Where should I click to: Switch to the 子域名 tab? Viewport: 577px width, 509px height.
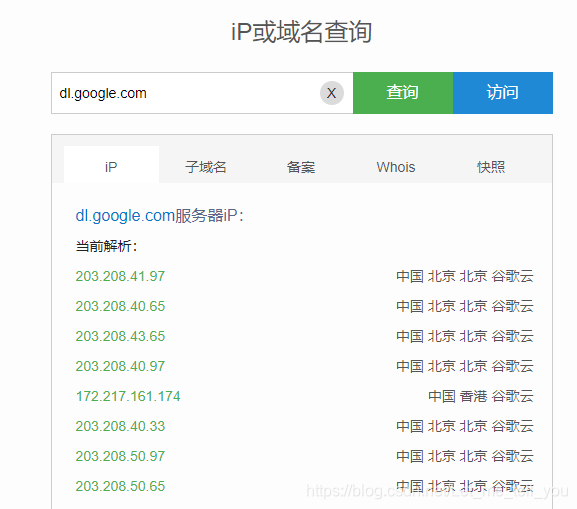(206, 167)
